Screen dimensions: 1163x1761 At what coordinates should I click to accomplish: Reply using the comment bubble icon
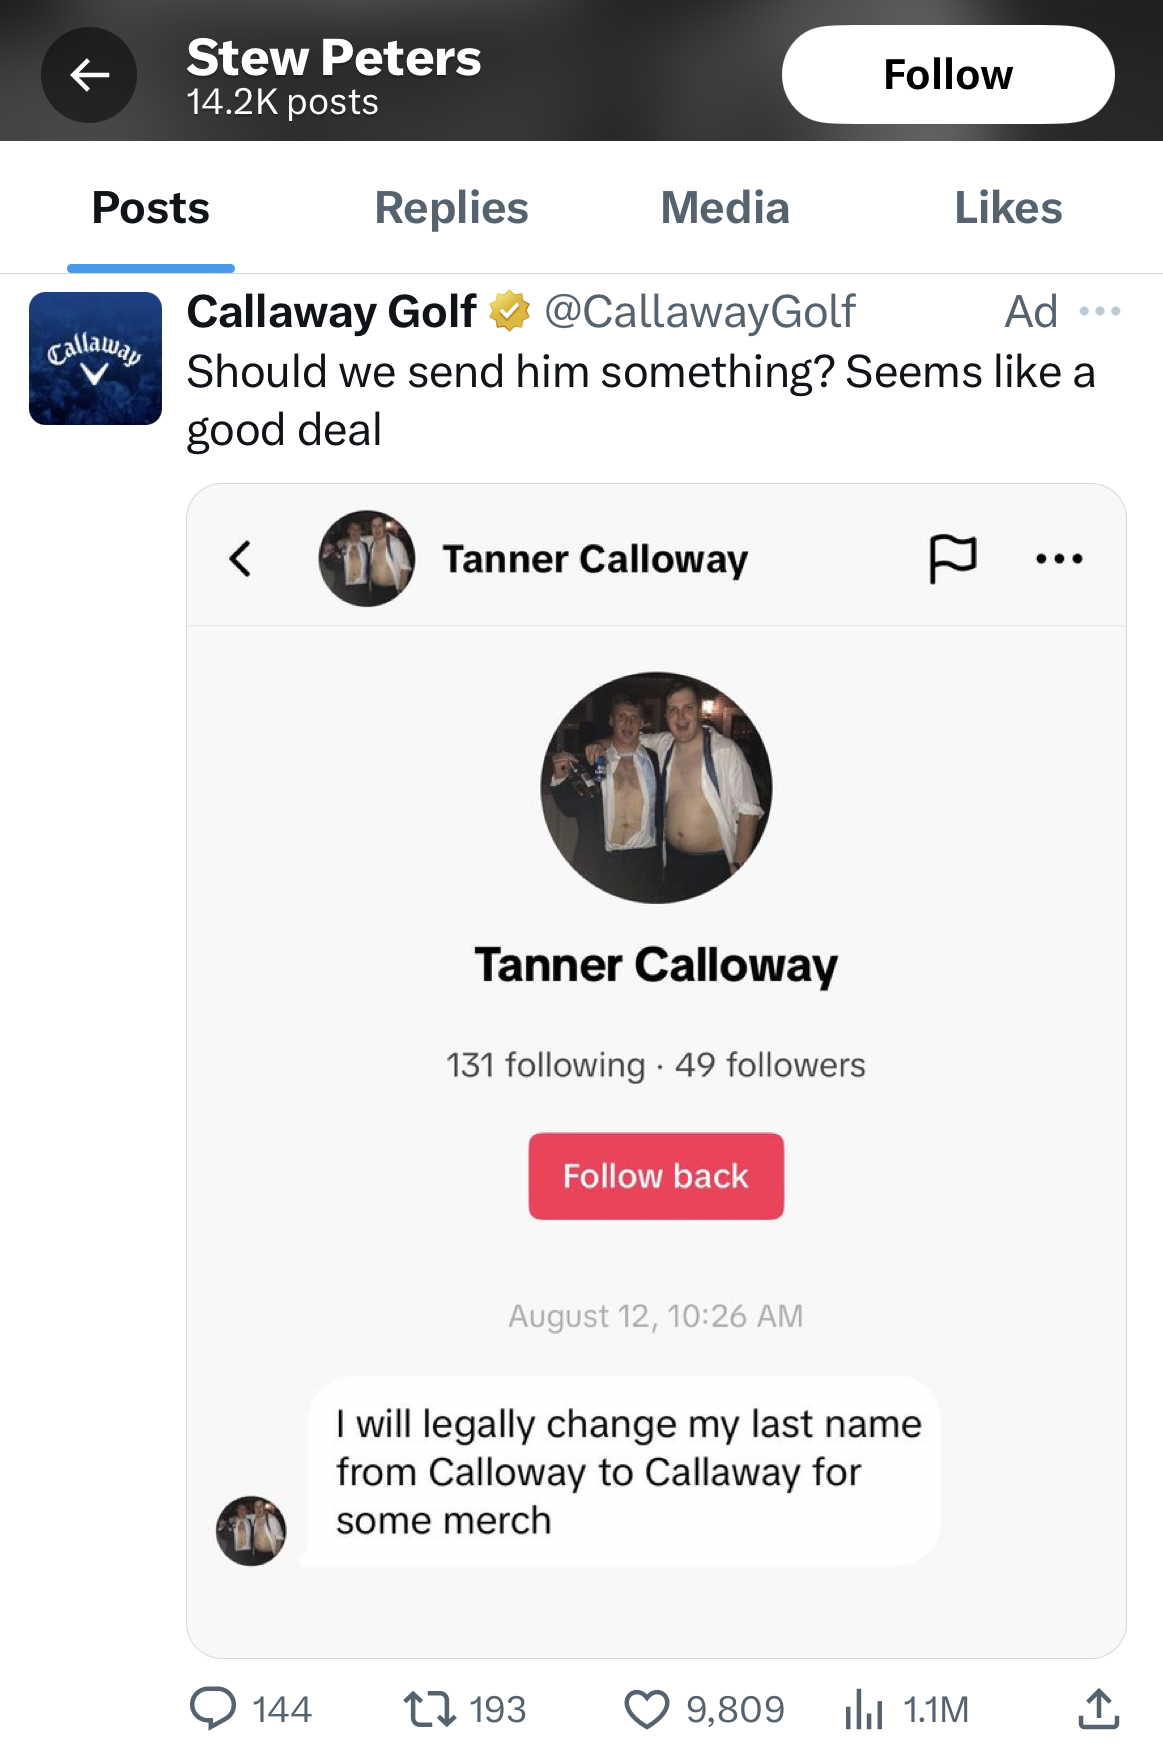click(x=213, y=1709)
